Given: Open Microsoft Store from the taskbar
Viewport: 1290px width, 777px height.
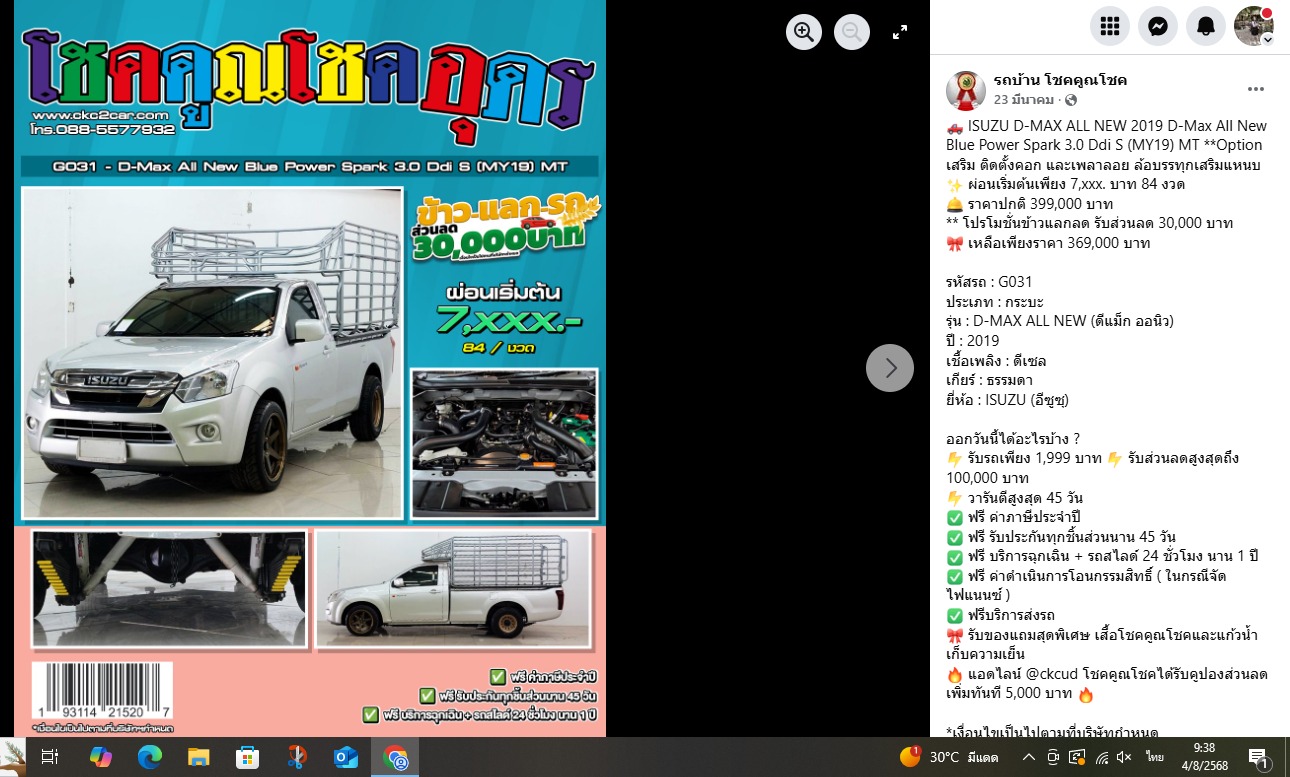Looking at the screenshot, I should 247,757.
